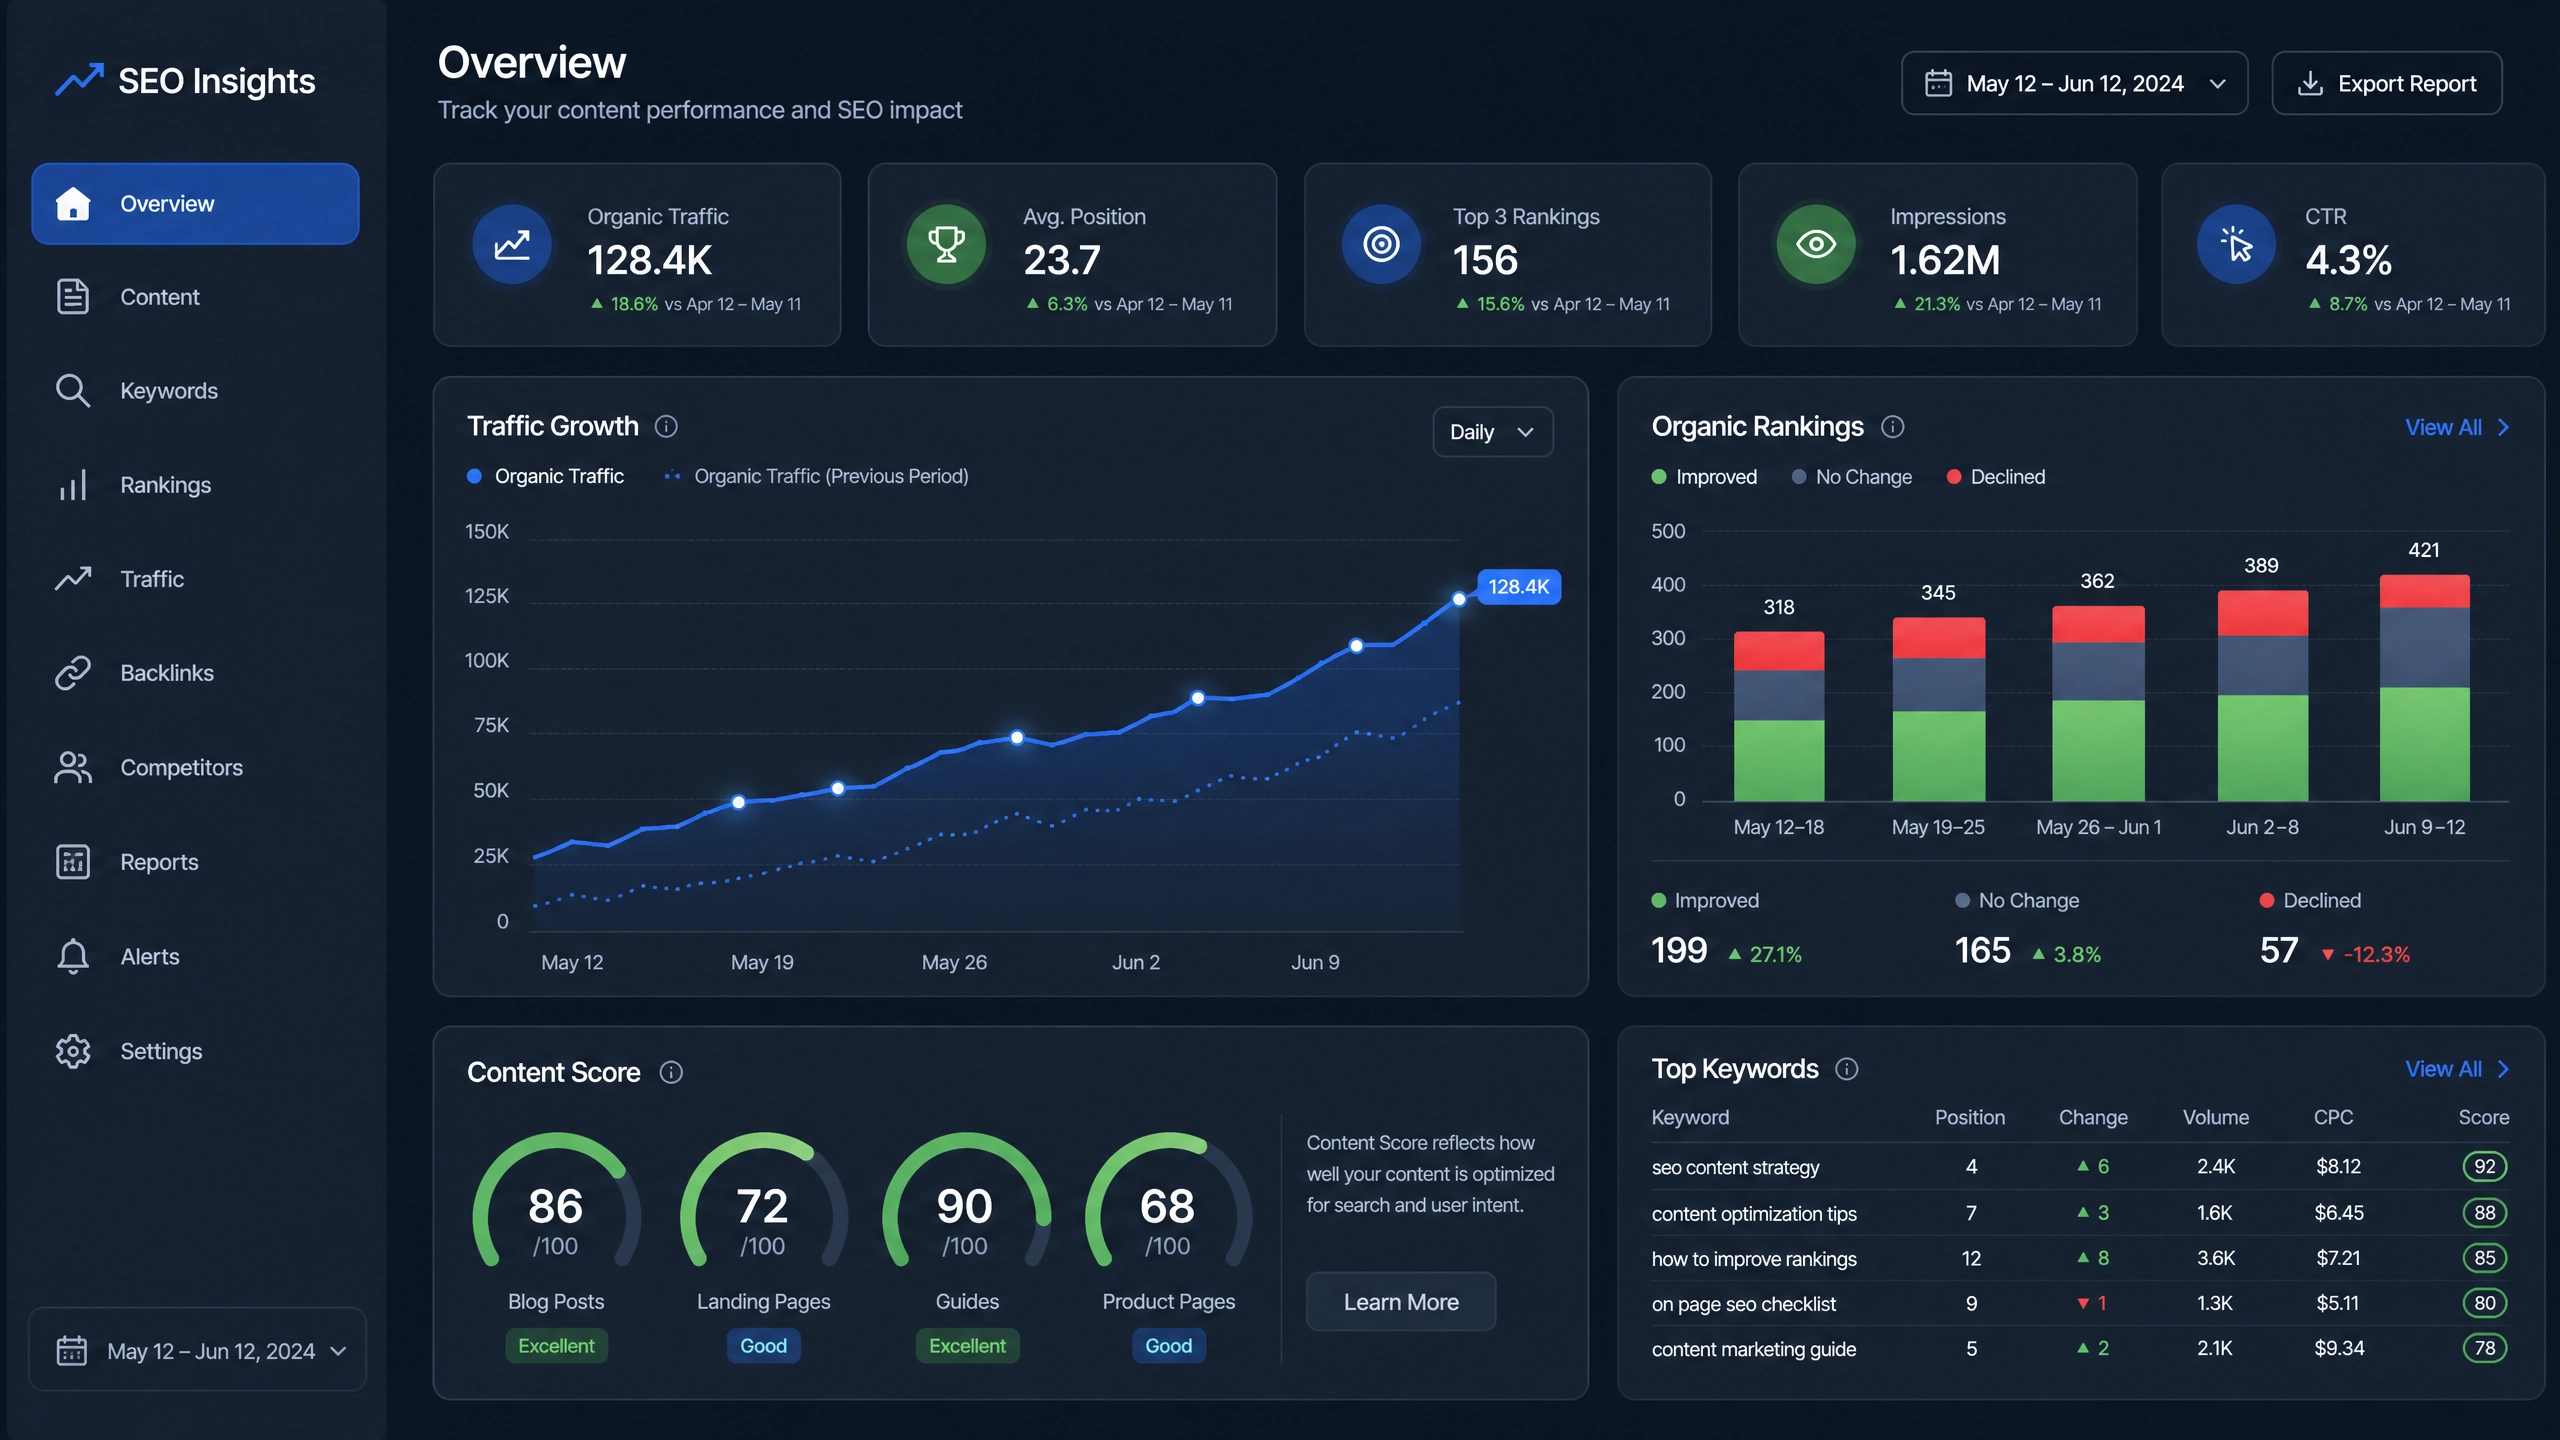Click the Overview home icon
Image resolution: width=2560 pixels, height=1440 pixels.
pos(73,203)
